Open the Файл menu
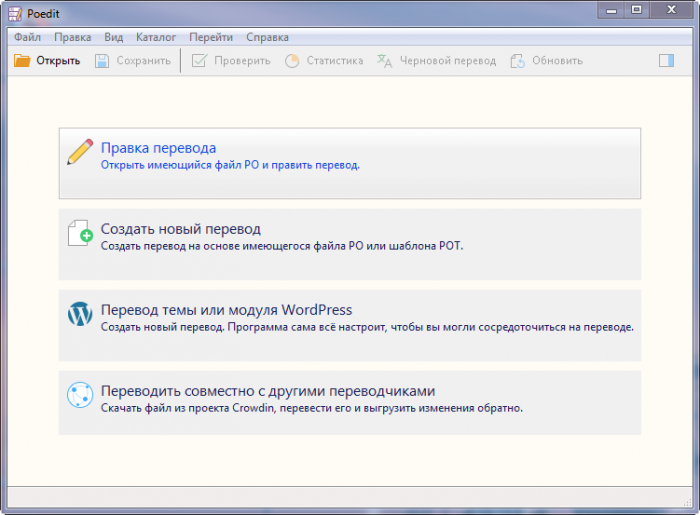 (28, 37)
